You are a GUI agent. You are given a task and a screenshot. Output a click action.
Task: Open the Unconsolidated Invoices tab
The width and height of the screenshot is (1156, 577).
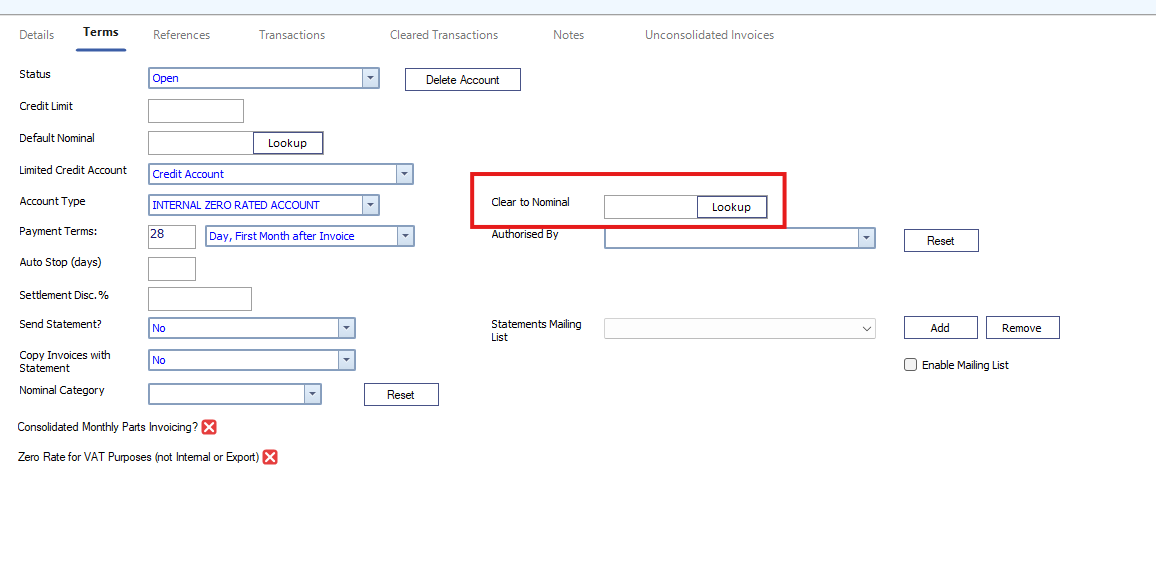(709, 35)
